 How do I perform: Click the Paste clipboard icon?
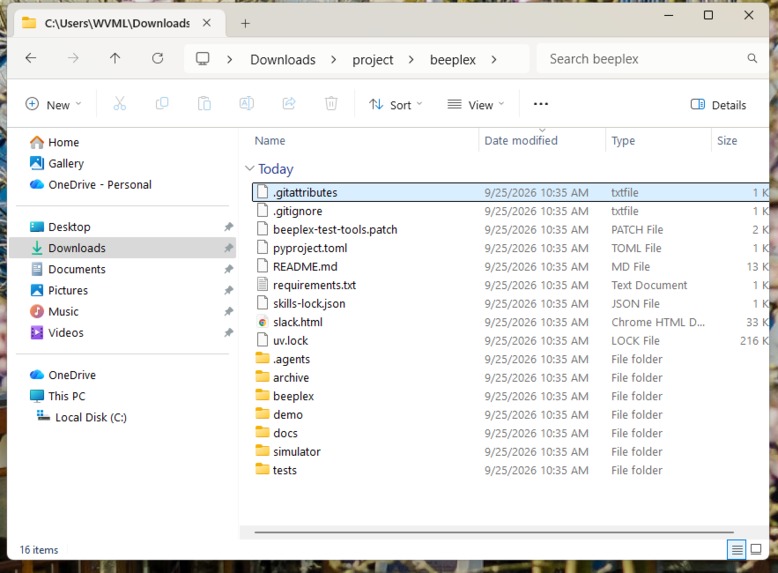point(204,104)
